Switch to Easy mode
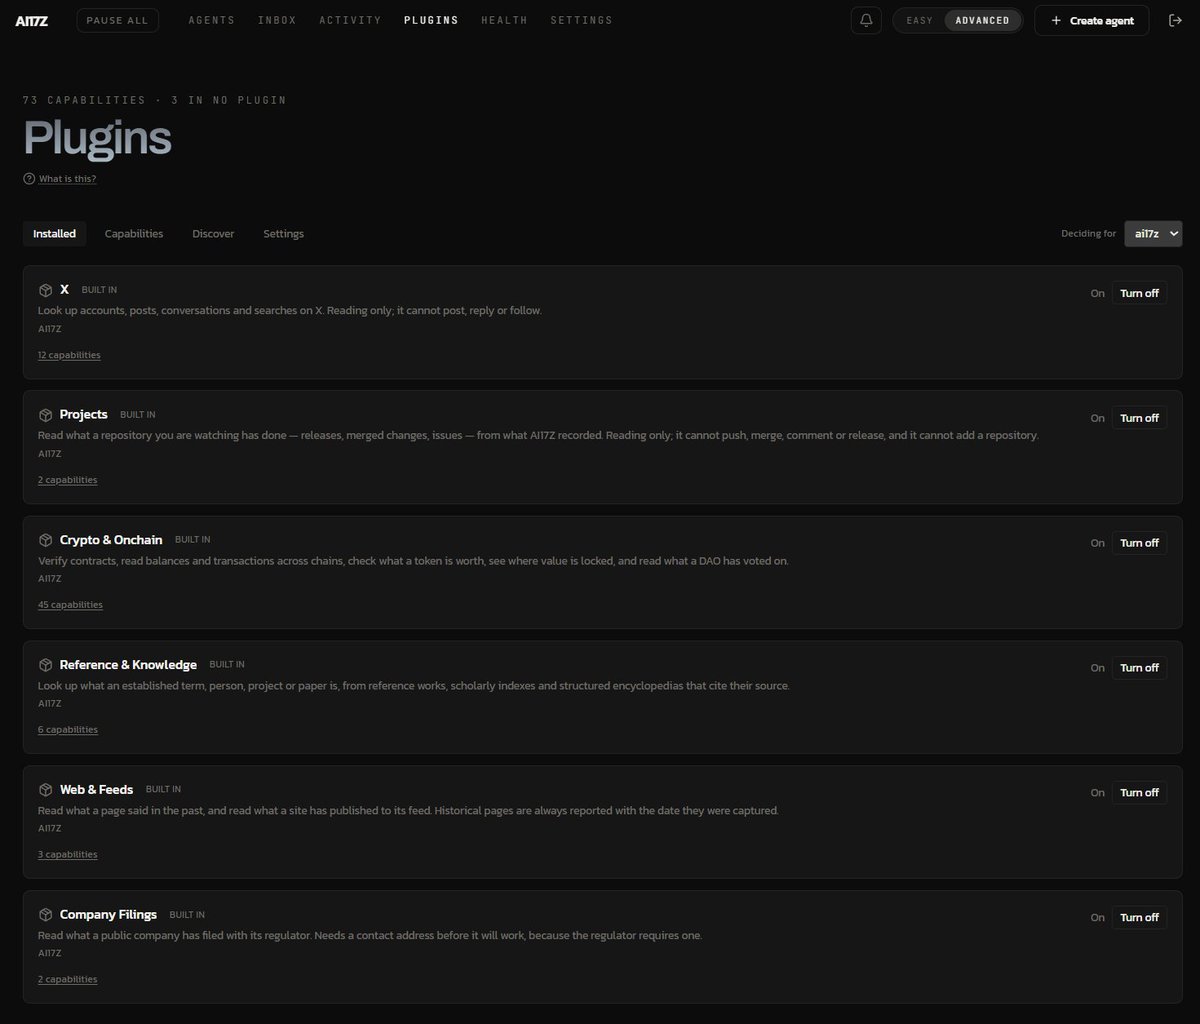Viewport: 1200px width, 1024px height. click(919, 20)
